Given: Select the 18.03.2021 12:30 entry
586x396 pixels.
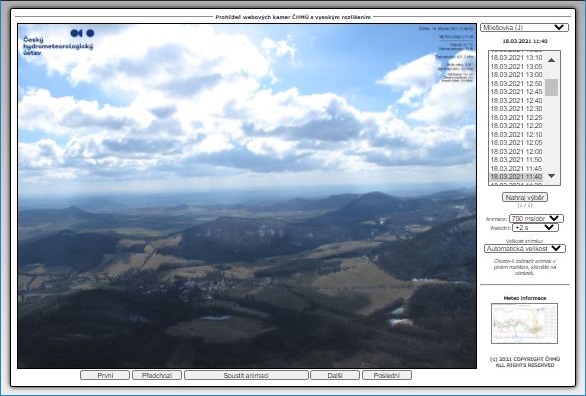Looking at the screenshot, I should click(516, 109).
